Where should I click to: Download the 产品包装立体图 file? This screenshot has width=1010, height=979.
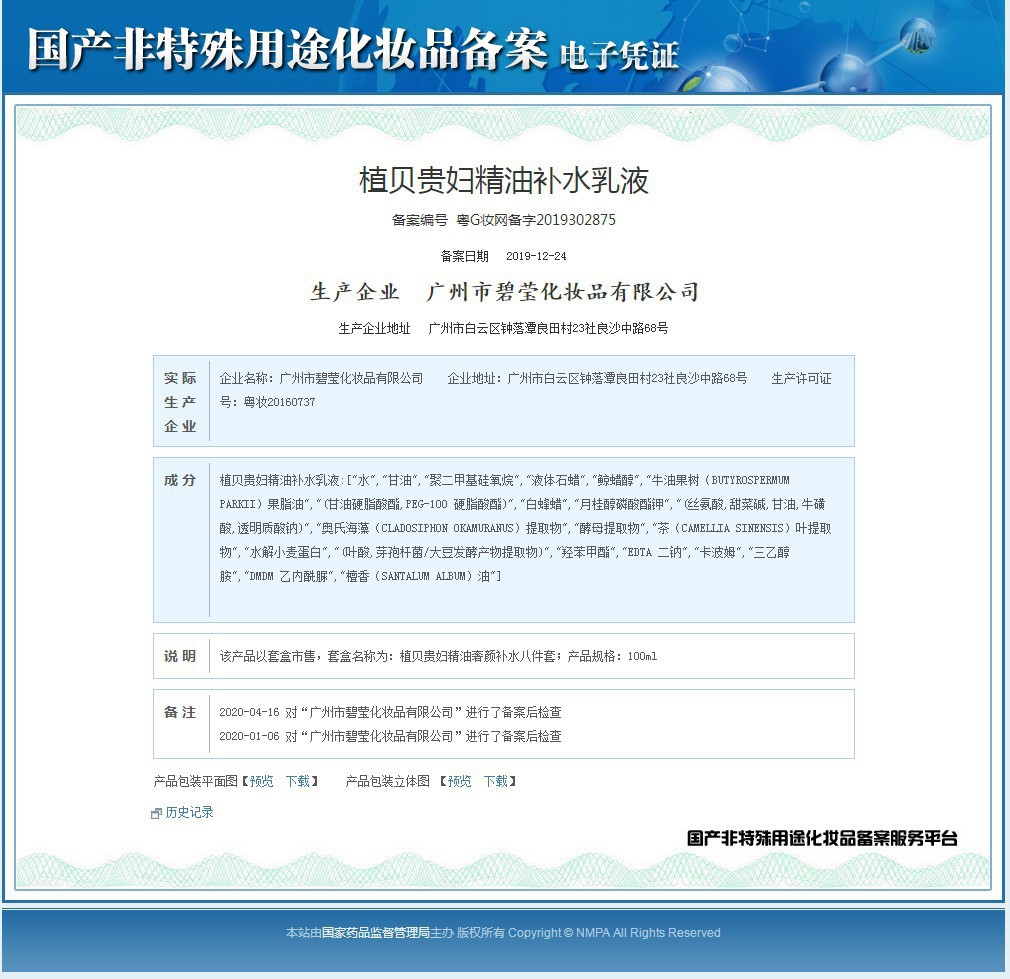tap(495, 781)
